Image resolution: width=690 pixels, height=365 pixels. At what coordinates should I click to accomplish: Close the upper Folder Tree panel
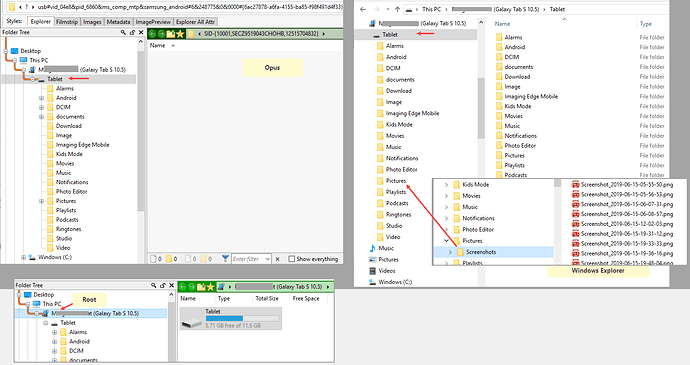141,32
